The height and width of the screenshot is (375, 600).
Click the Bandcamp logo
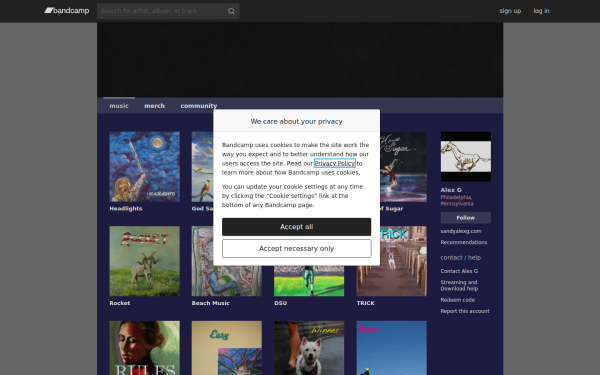coord(67,11)
